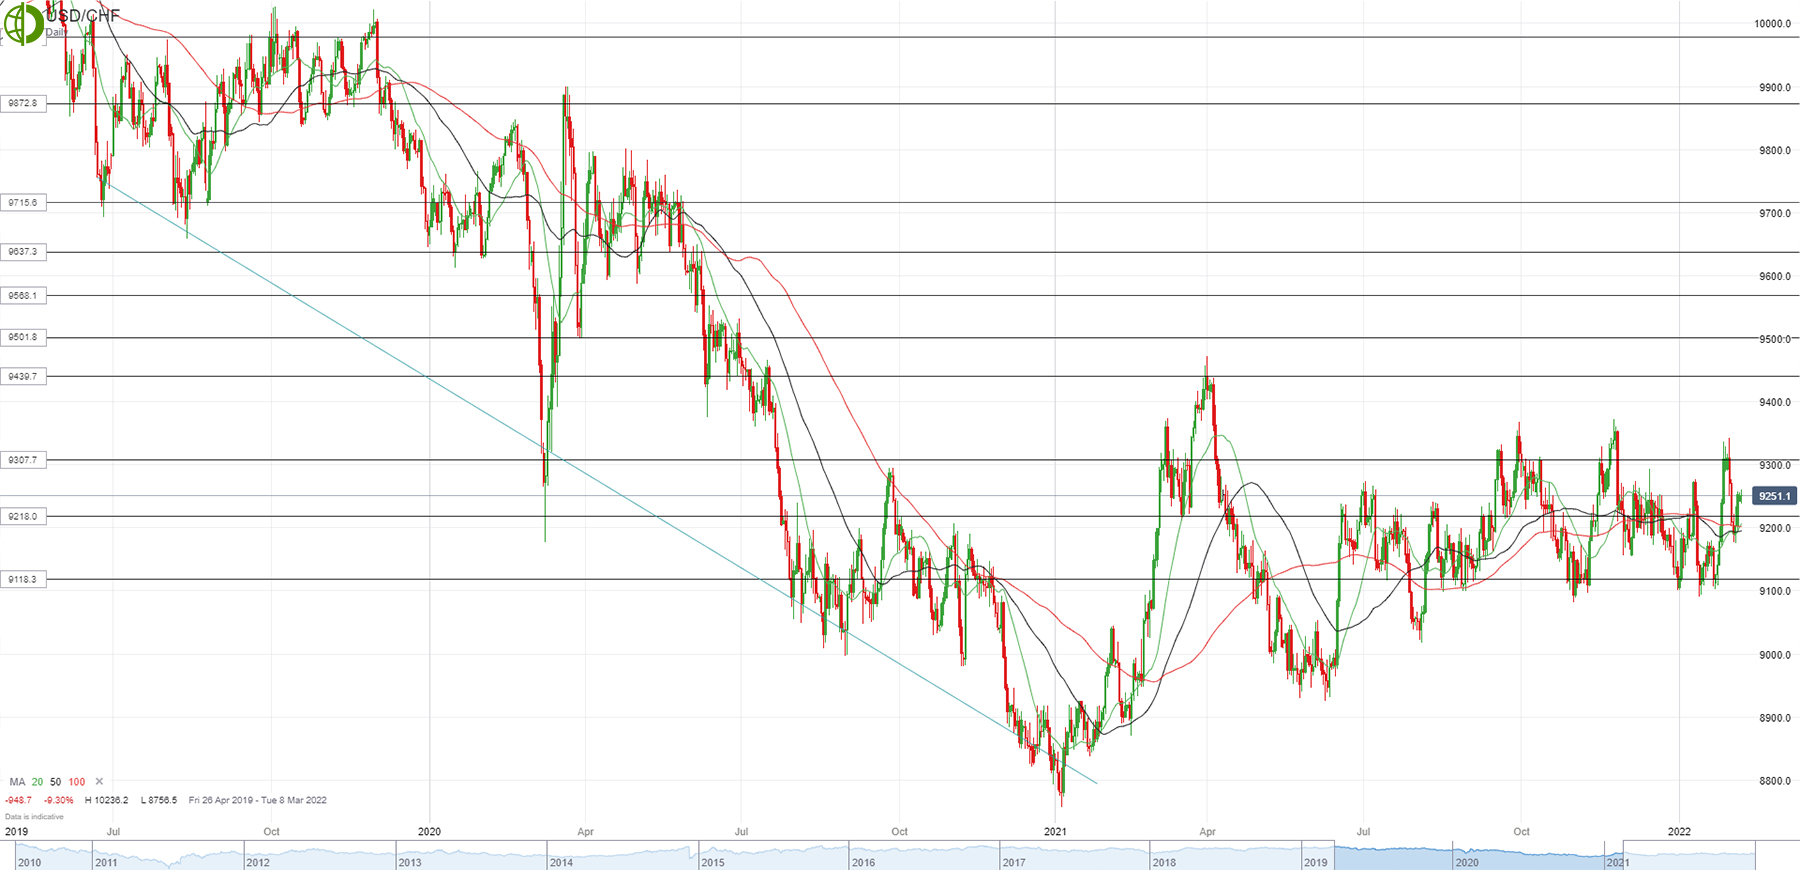
Task: Select the 9715.6 horizontal level label
Action: coord(23,203)
